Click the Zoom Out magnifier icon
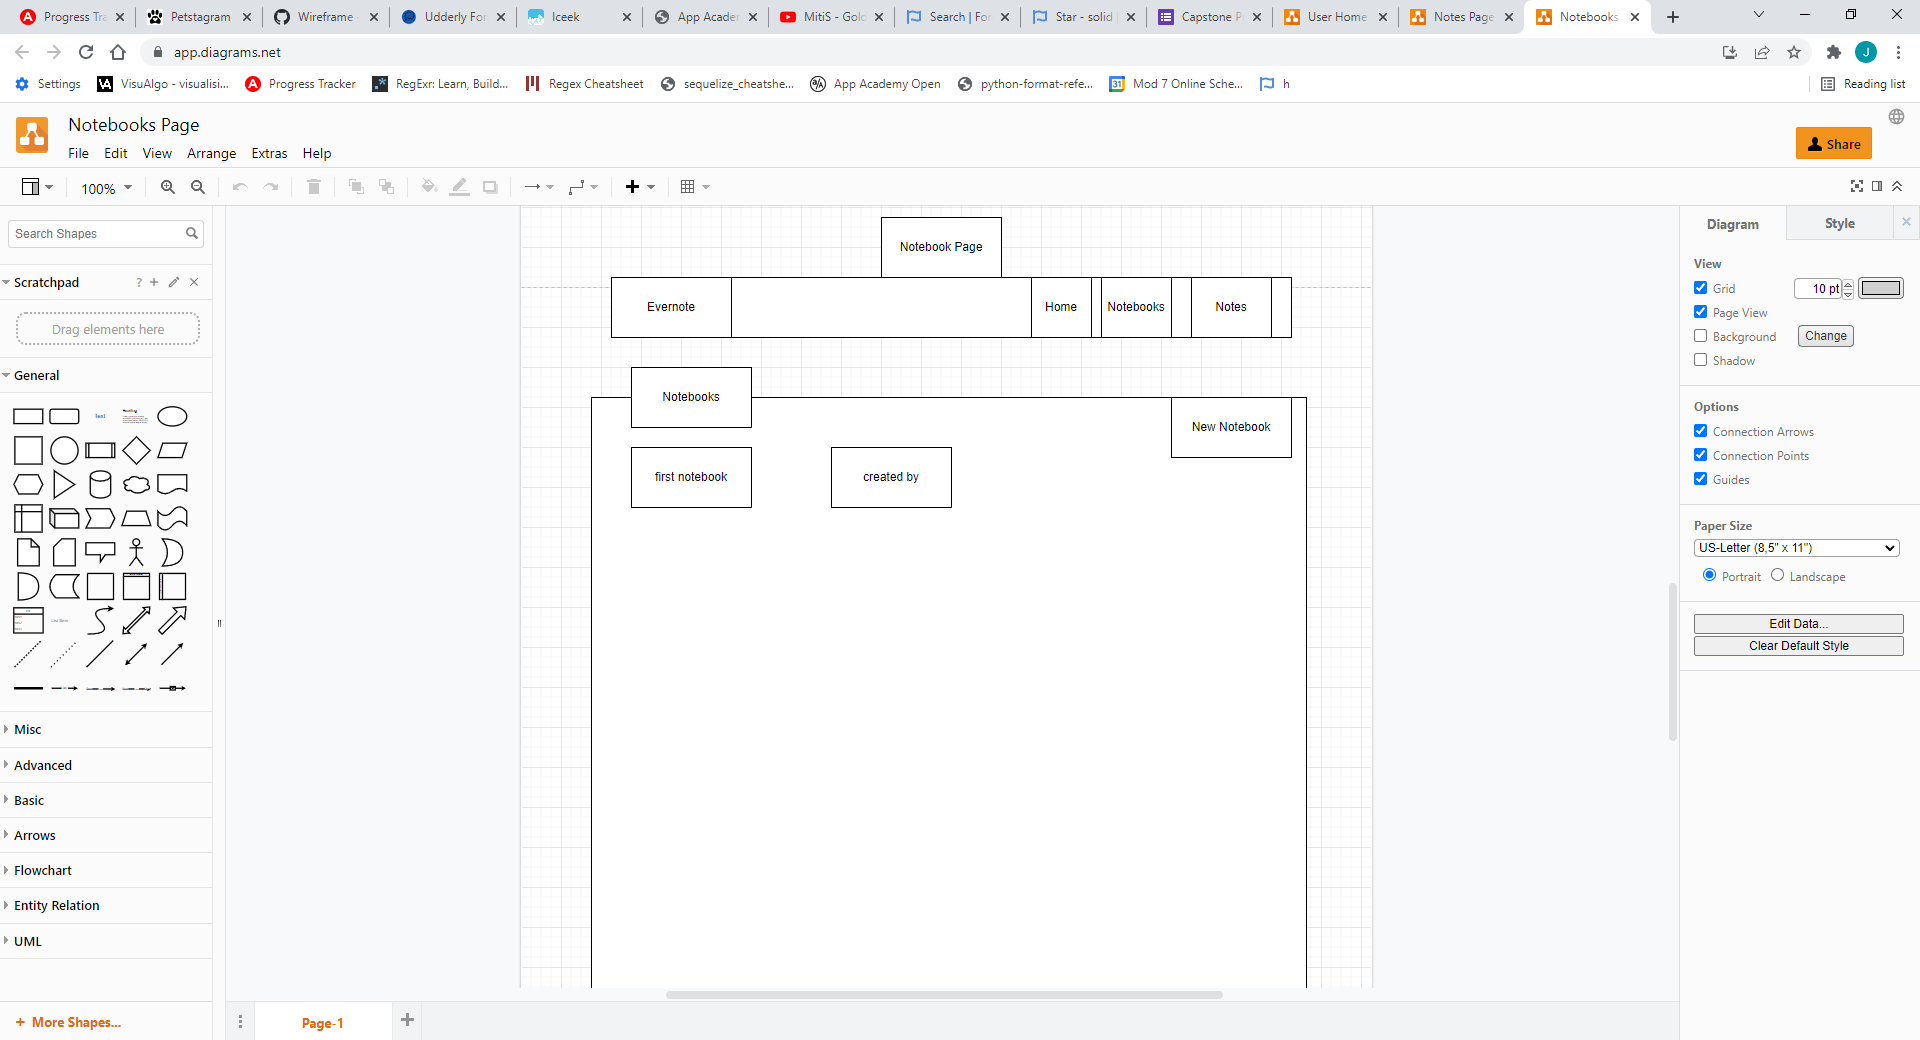Image resolution: width=1920 pixels, height=1040 pixels. pos(198,187)
